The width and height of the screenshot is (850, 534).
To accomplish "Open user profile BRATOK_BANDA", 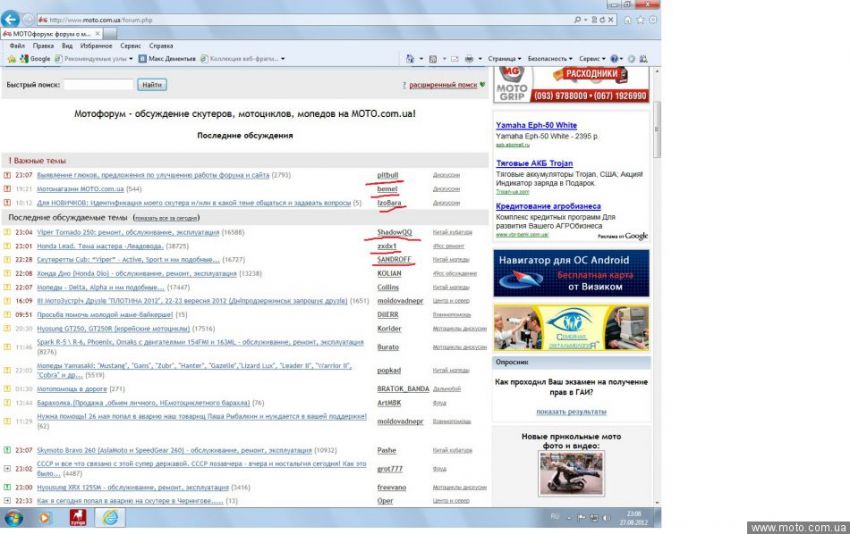I will pyautogui.click(x=403, y=389).
